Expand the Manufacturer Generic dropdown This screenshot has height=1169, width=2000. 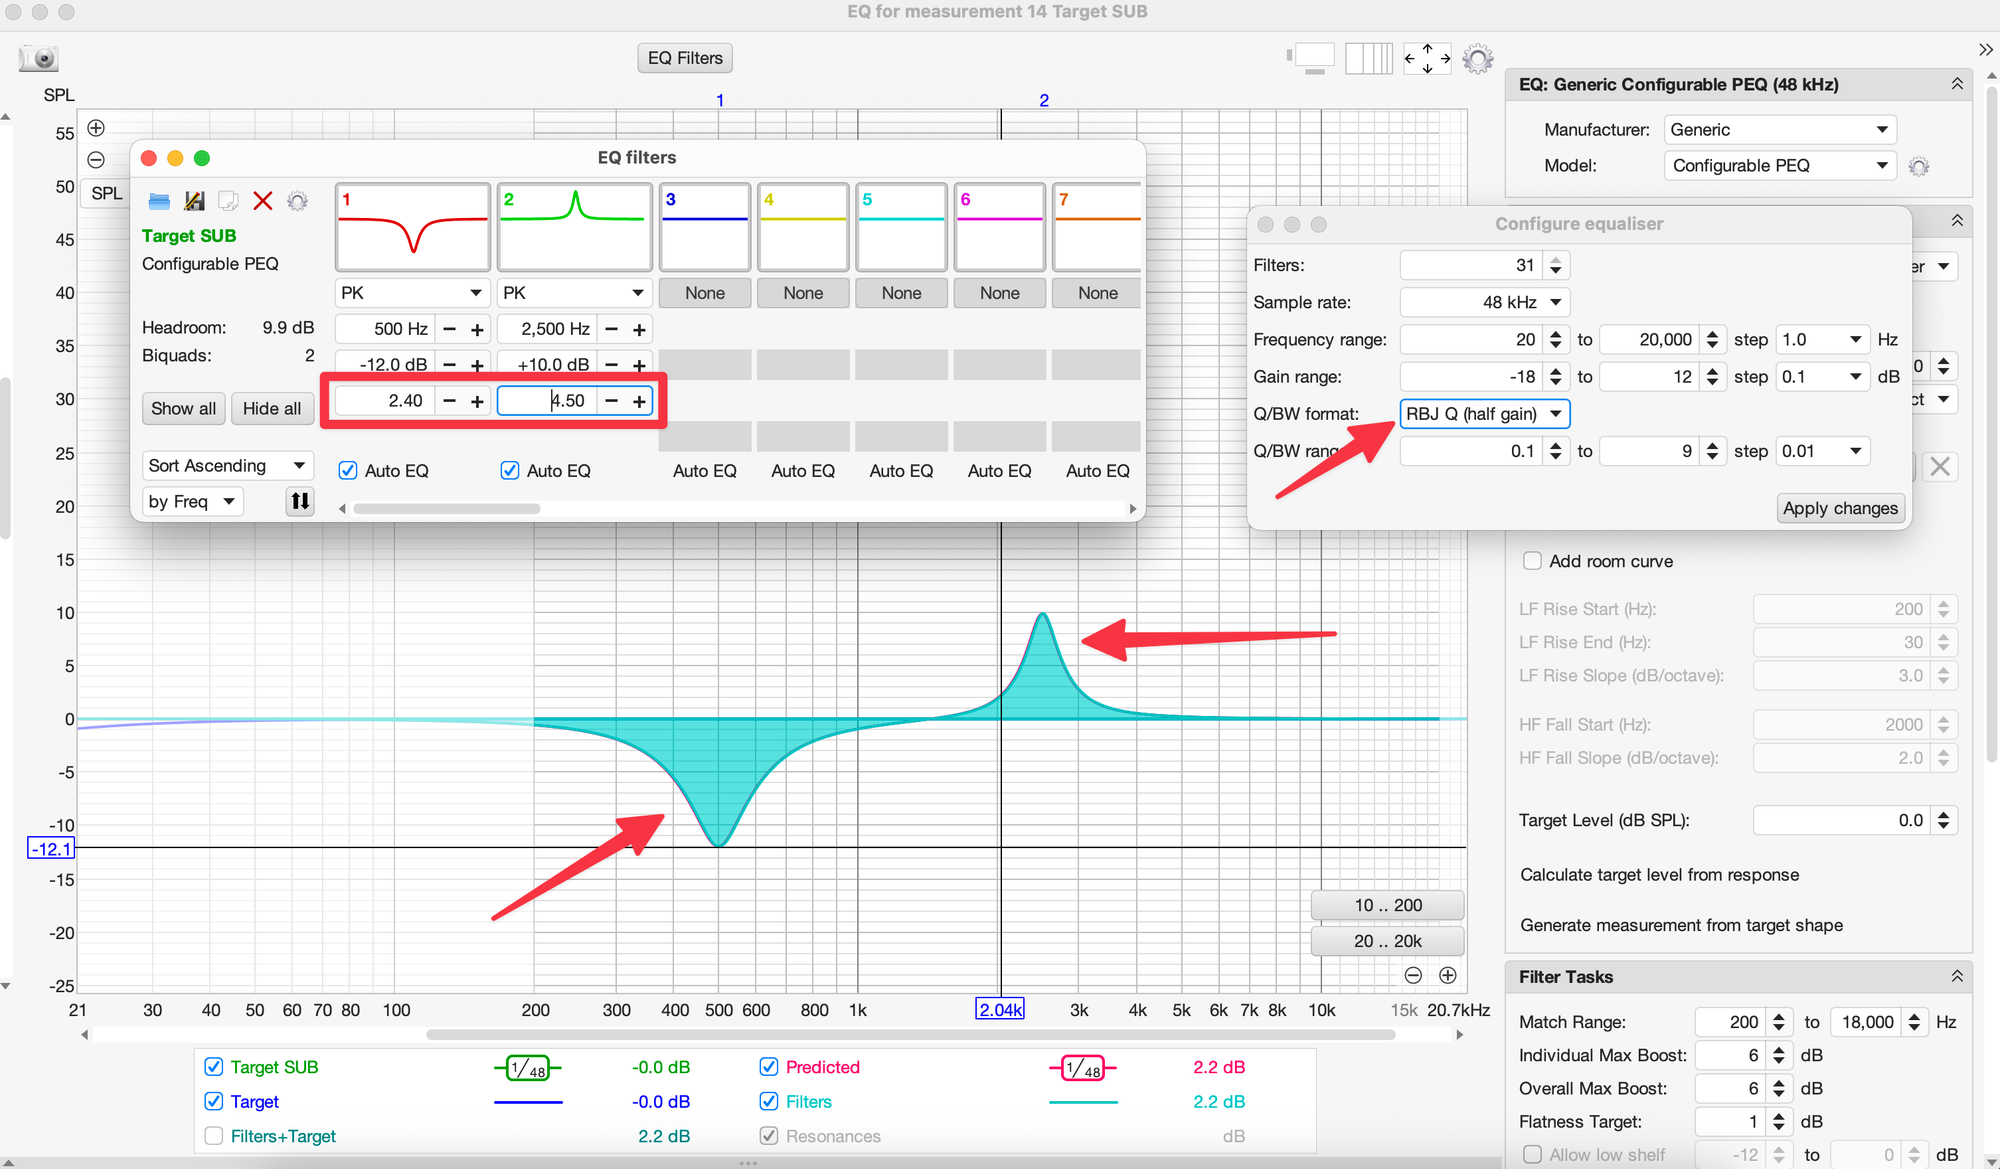point(1780,130)
